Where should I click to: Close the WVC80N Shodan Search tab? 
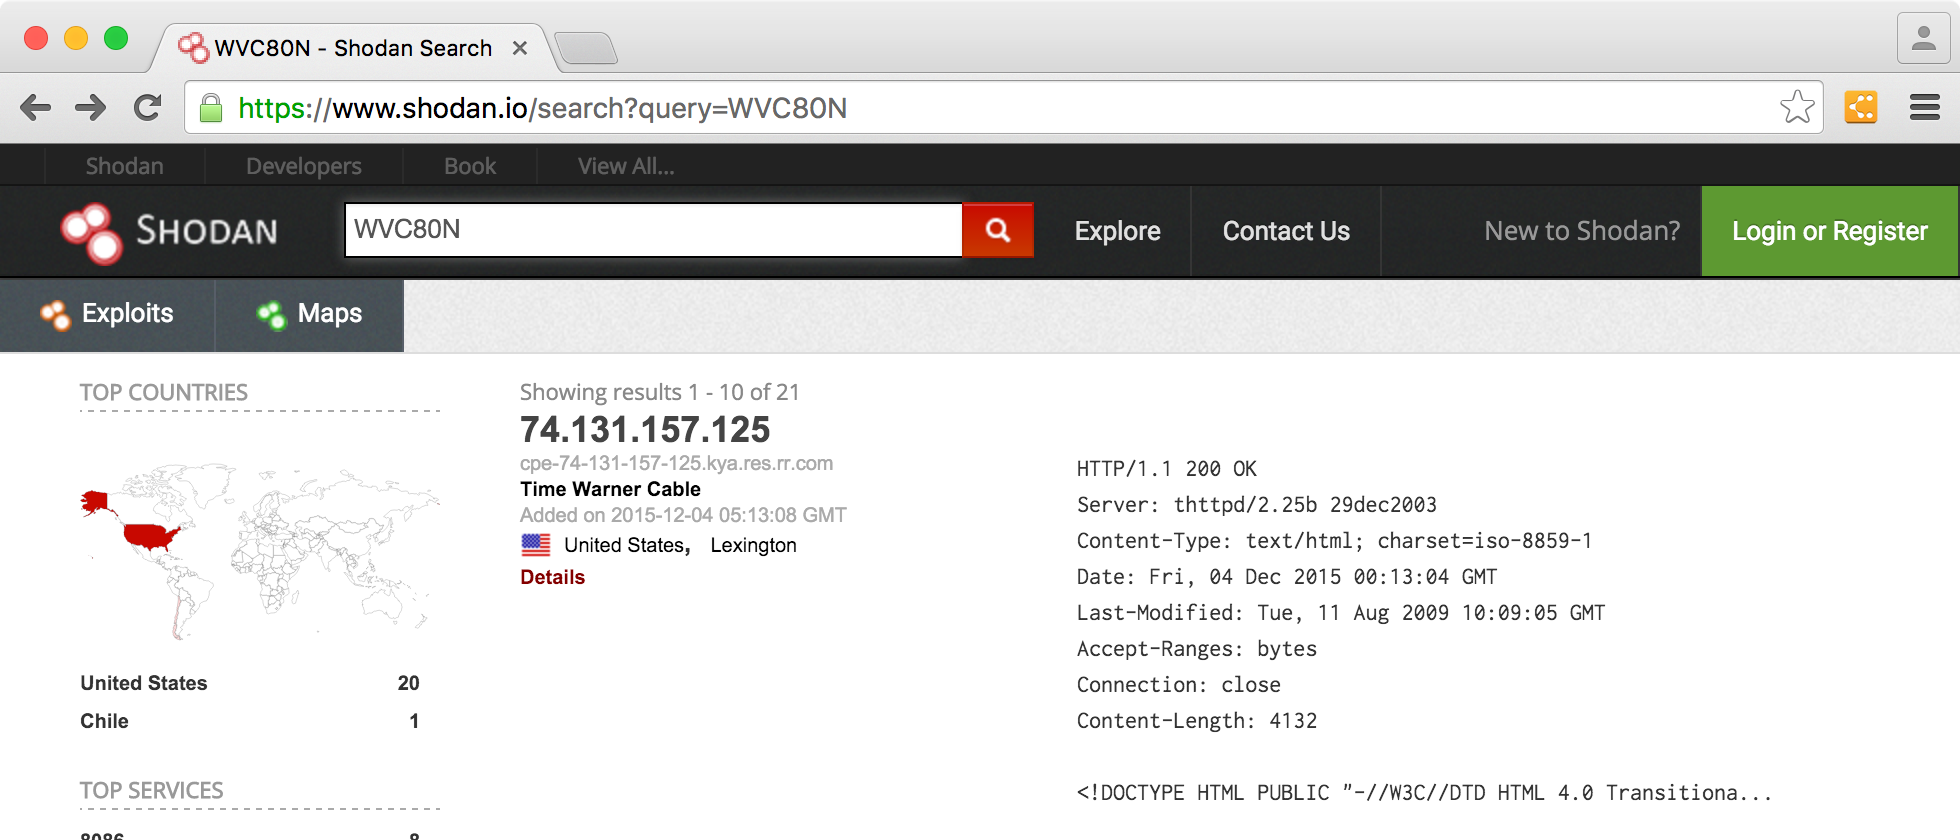tap(520, 48)
